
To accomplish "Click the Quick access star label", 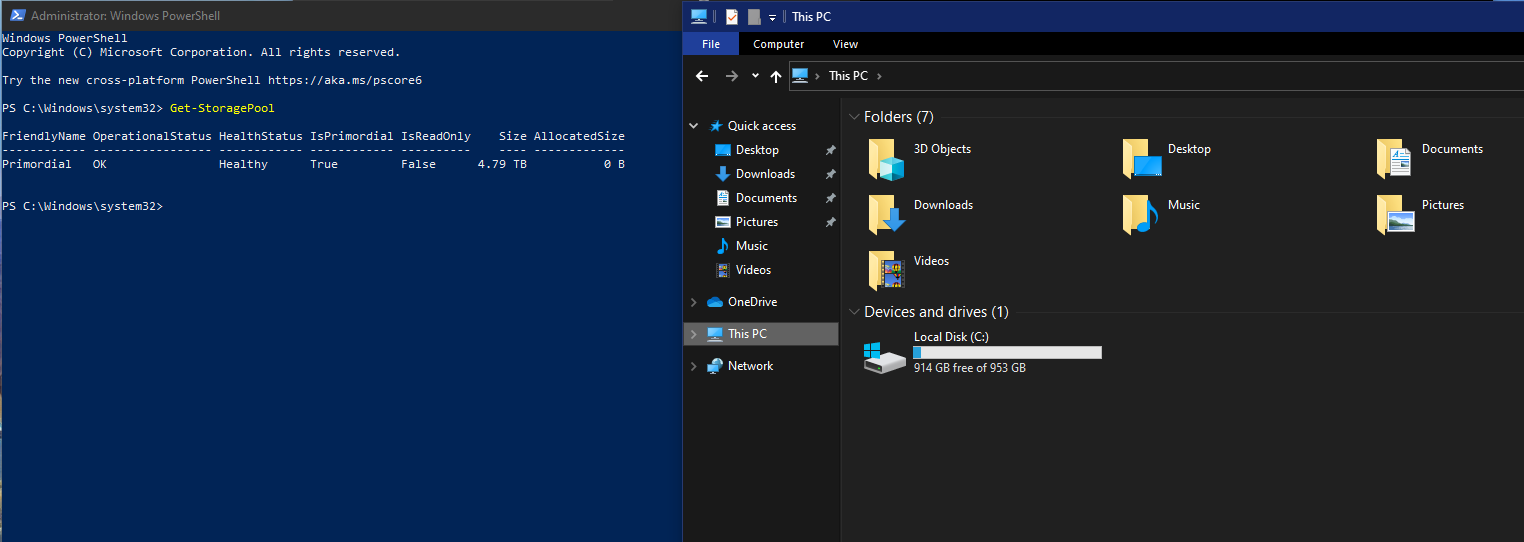I will [x=762, y=126].
